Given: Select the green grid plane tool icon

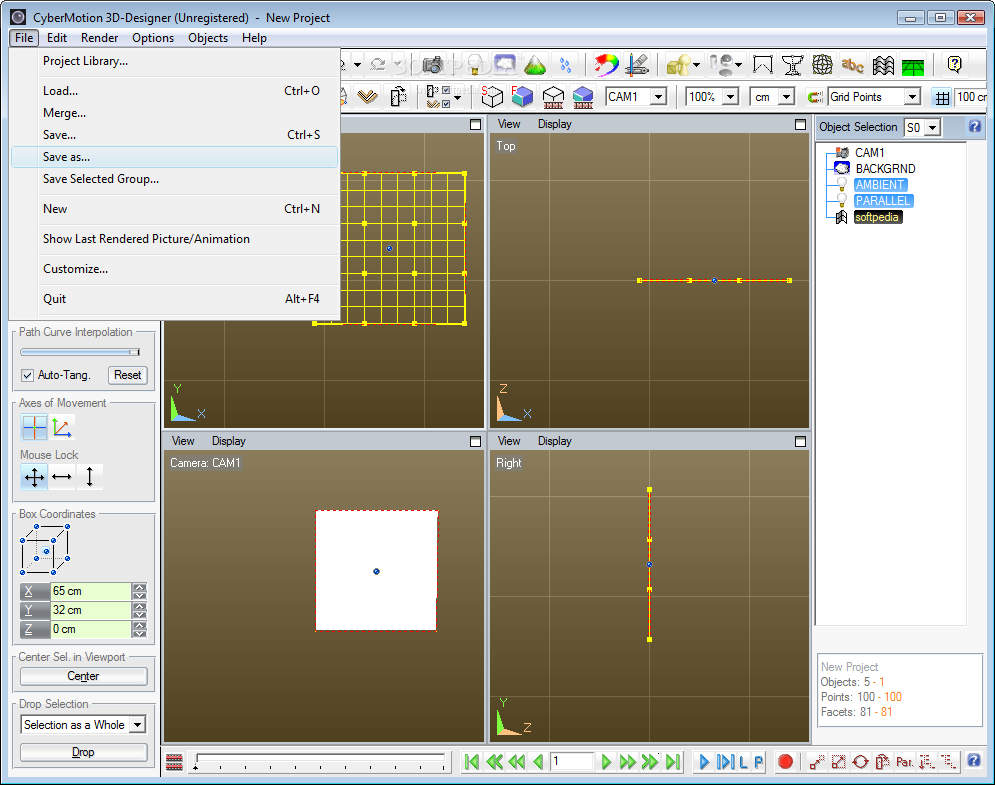Looking at the screenshot, I should coord(913,66).
